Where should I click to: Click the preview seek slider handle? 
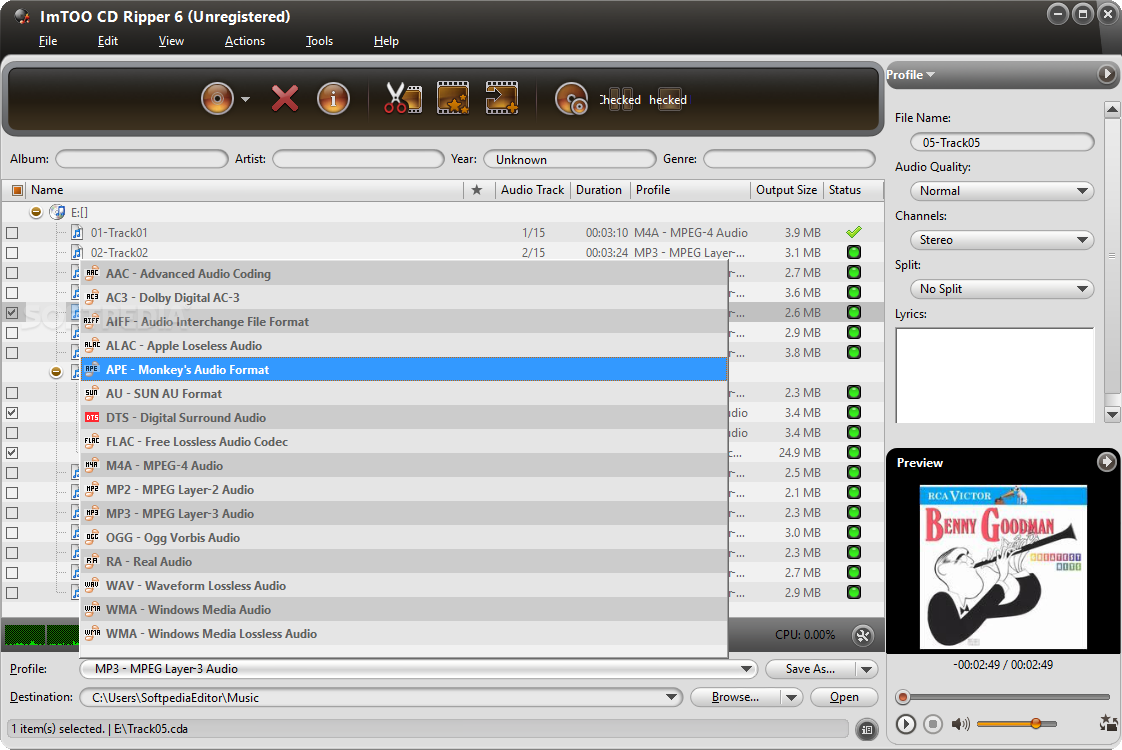coord(903,696)
